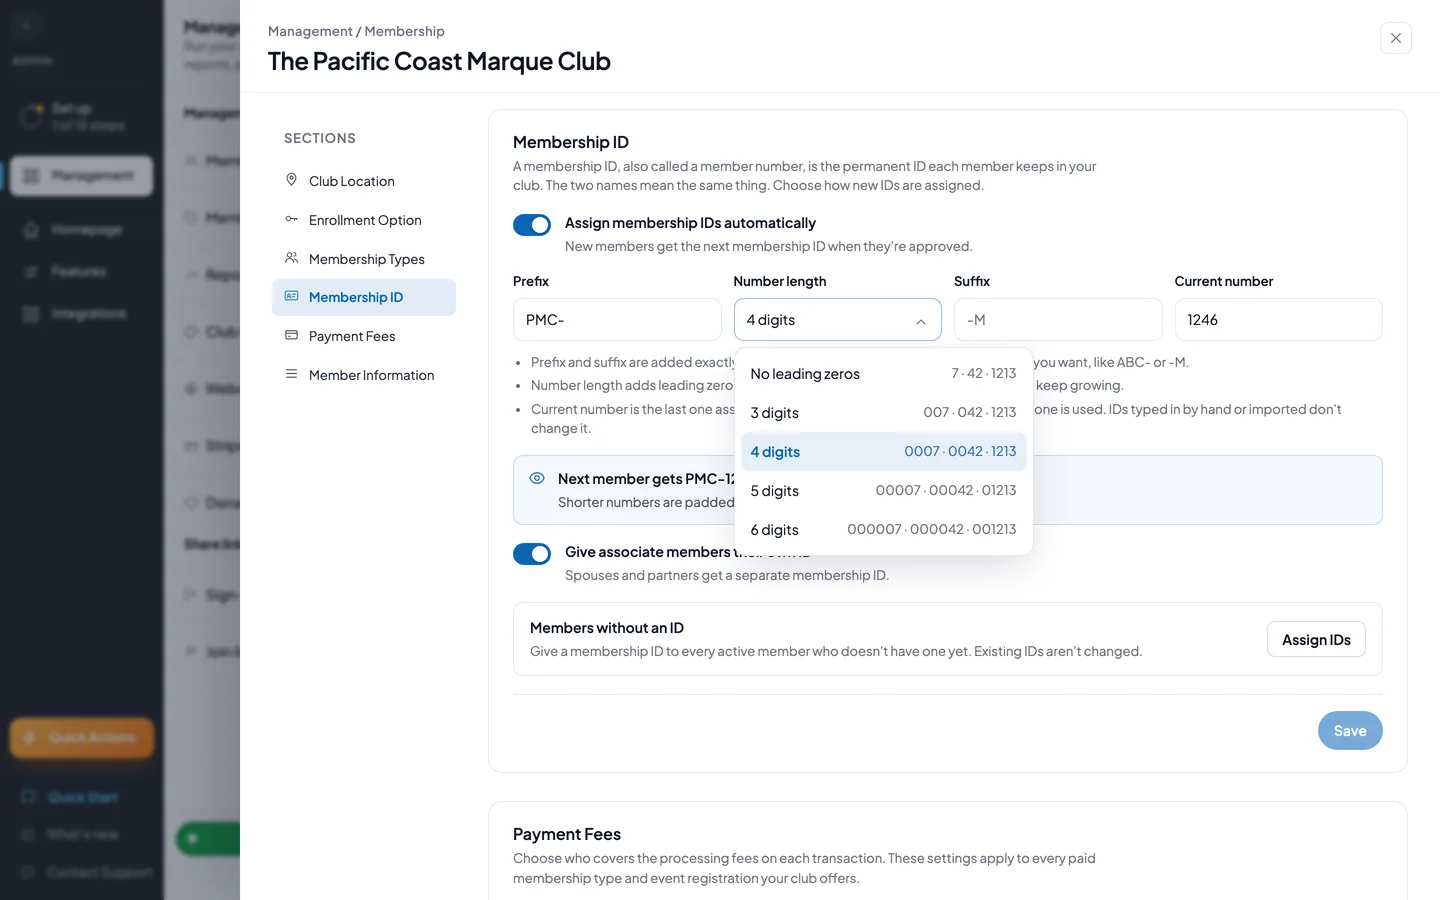
Task: Click the Assign IDs button
Action: pyautogui.click(x=1316, y=640)
